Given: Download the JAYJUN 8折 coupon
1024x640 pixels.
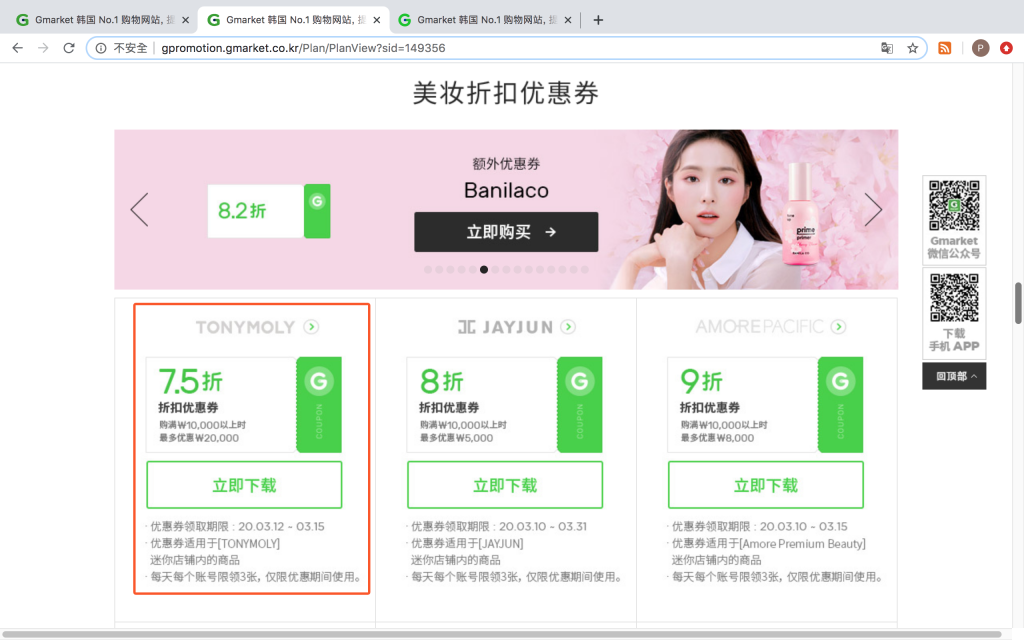Looking at the screenshot, I should [505, 485].
